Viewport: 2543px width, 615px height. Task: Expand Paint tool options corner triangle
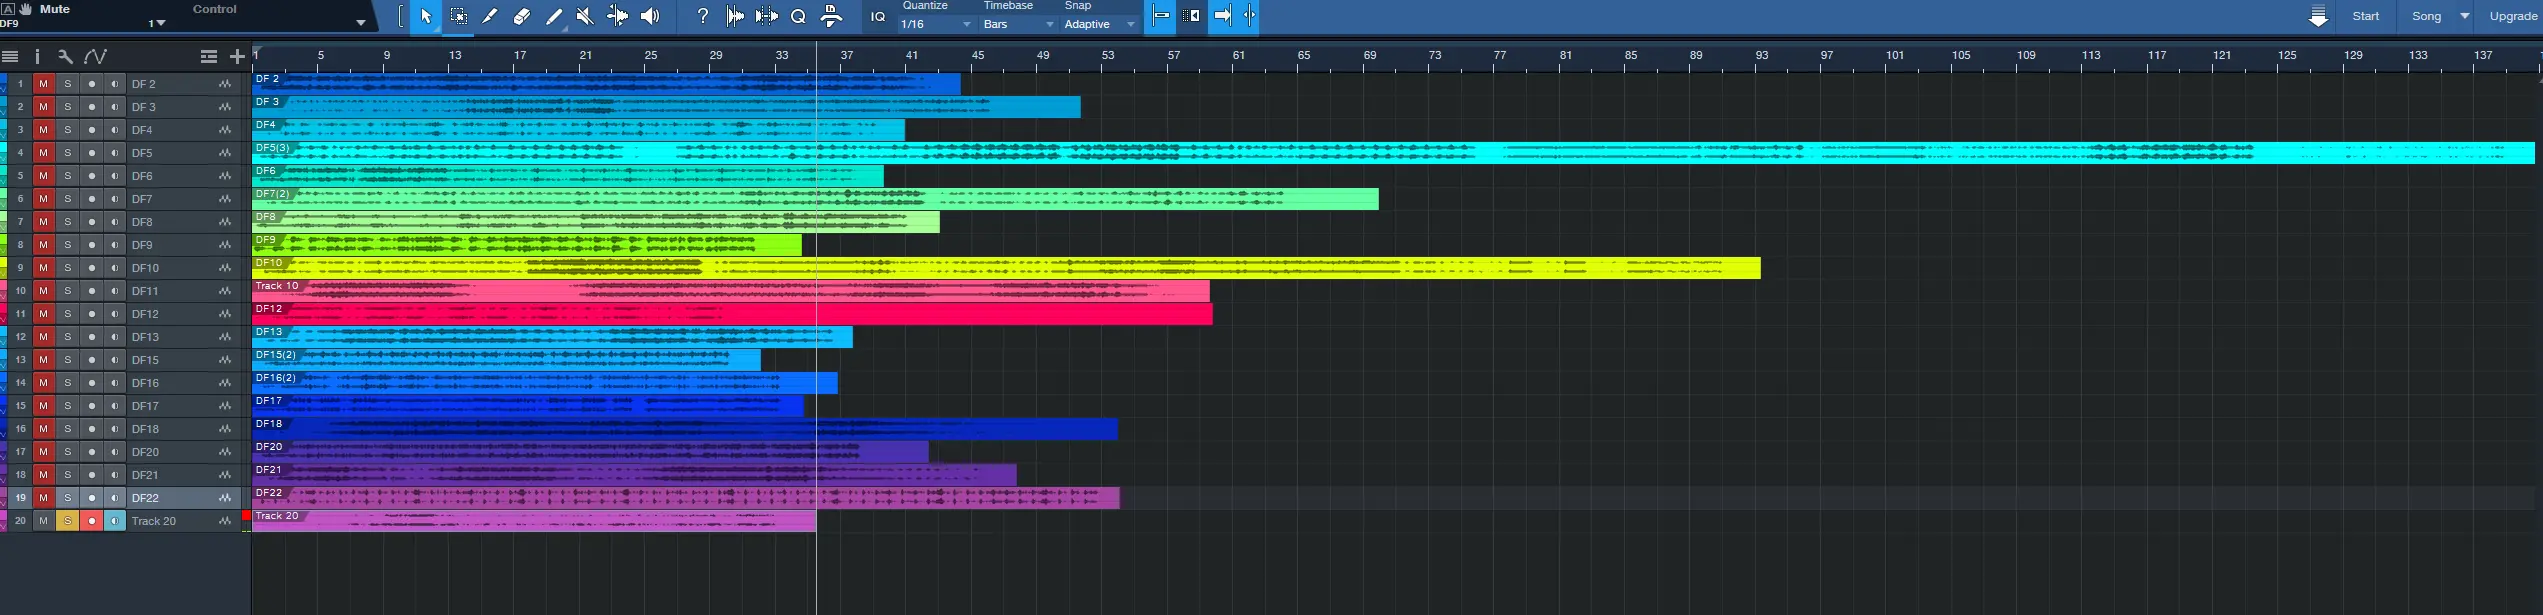[x=565, y=29]
